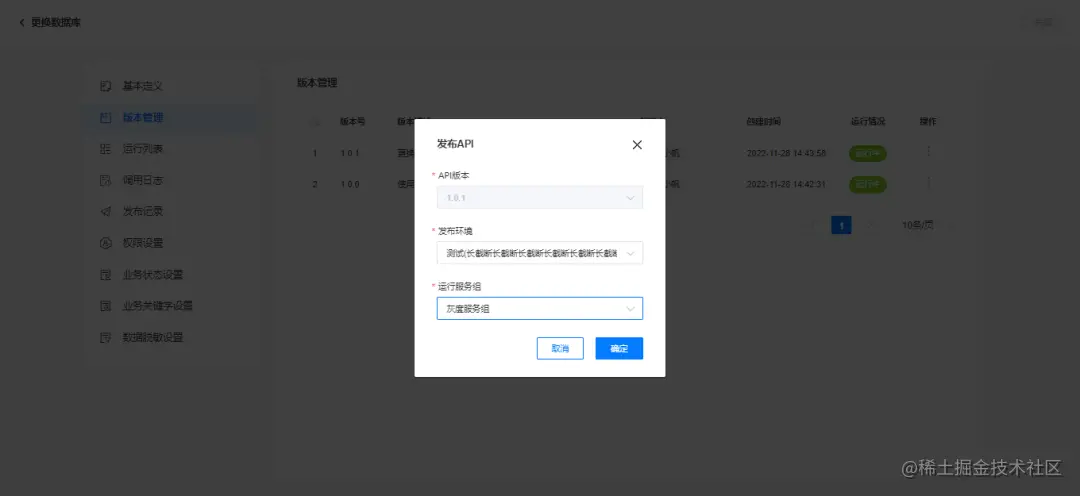Expand the 运行服务组 dropdown showing 灰度服务组
The width and height of the screenshot is (1080, 496).
[539, 309]
